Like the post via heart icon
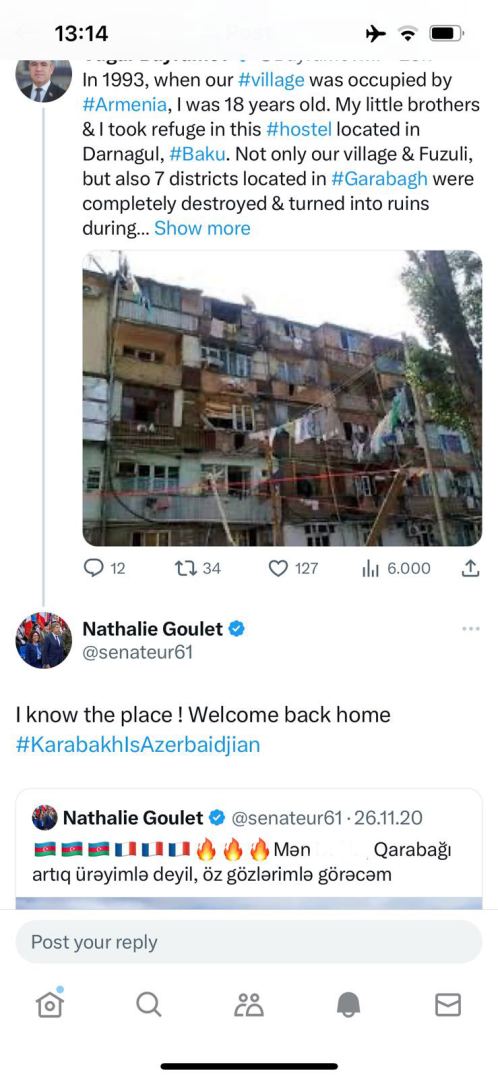The image size is (498, 1080). (x=278, y=568)
